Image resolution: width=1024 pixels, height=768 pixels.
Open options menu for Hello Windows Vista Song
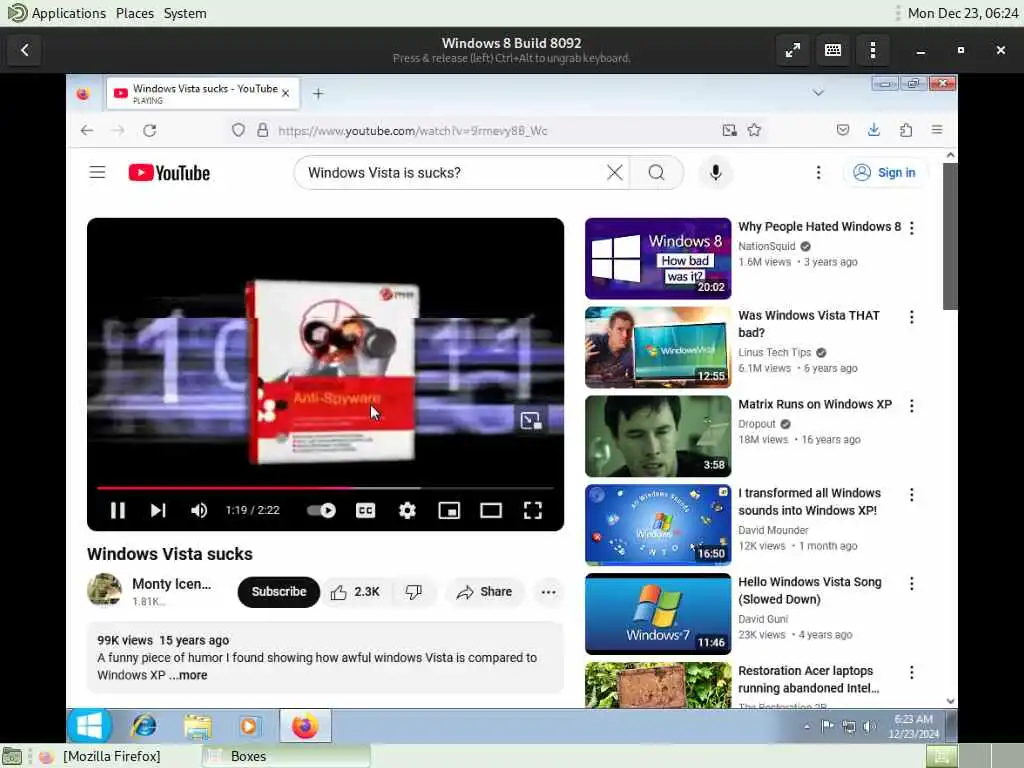point(912,583)
